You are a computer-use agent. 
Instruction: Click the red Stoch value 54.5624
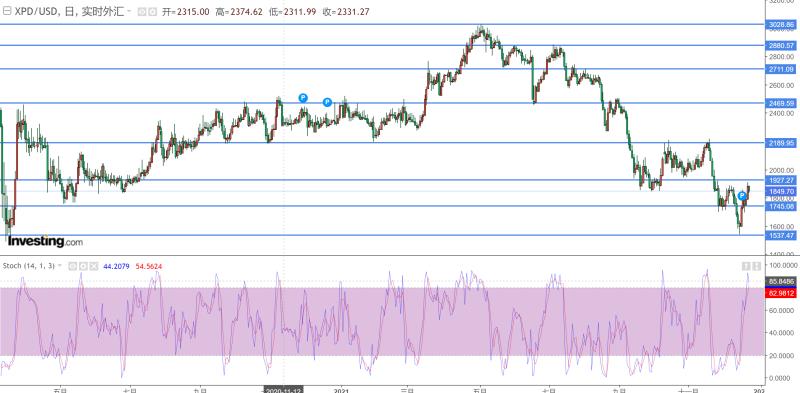point(148,266)
